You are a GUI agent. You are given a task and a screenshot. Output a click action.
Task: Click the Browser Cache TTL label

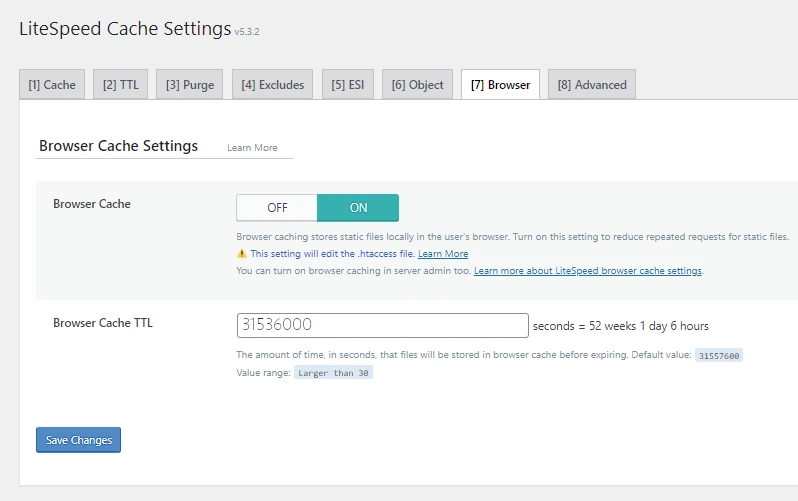pyautogui.click(x=103, y=323)
